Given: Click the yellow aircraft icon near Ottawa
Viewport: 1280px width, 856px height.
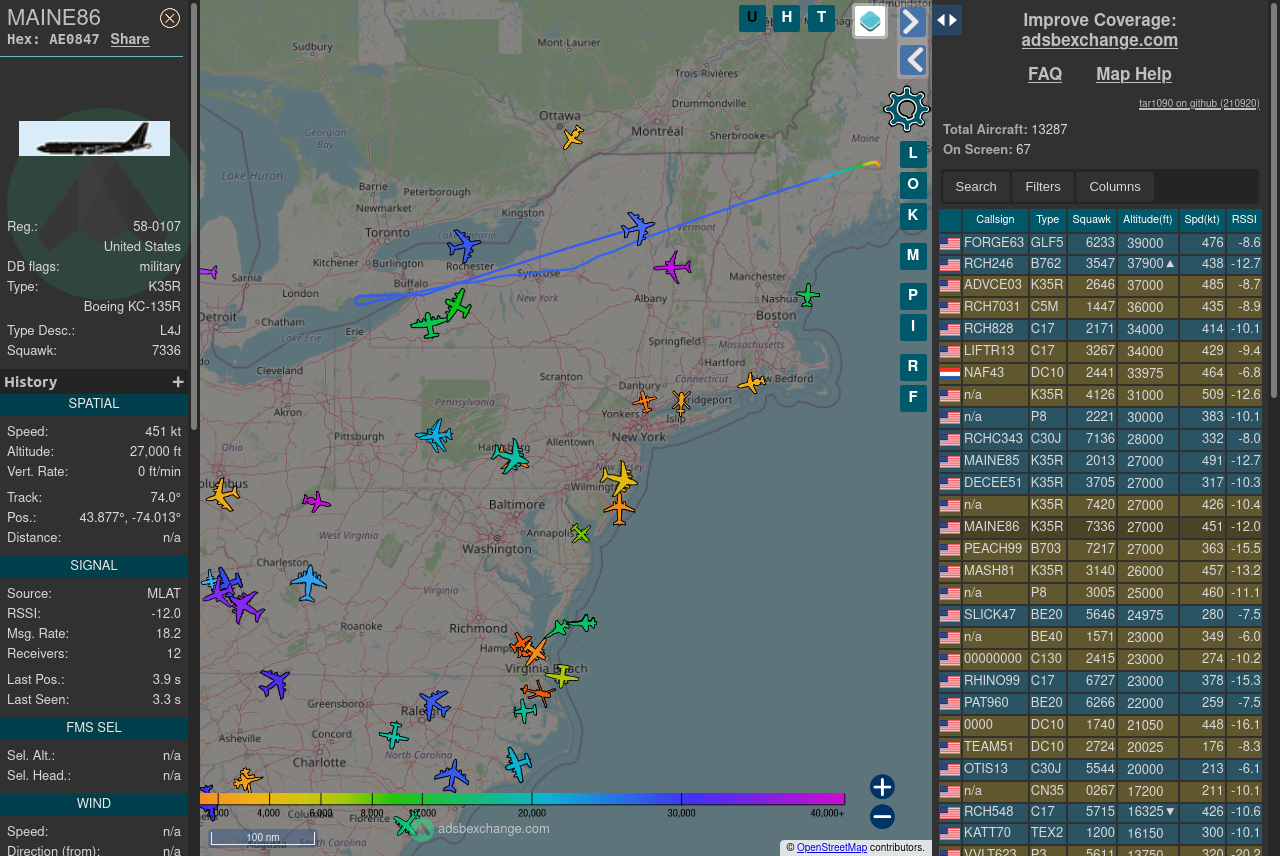Looking at the screenshot, I should coord(573,137).
